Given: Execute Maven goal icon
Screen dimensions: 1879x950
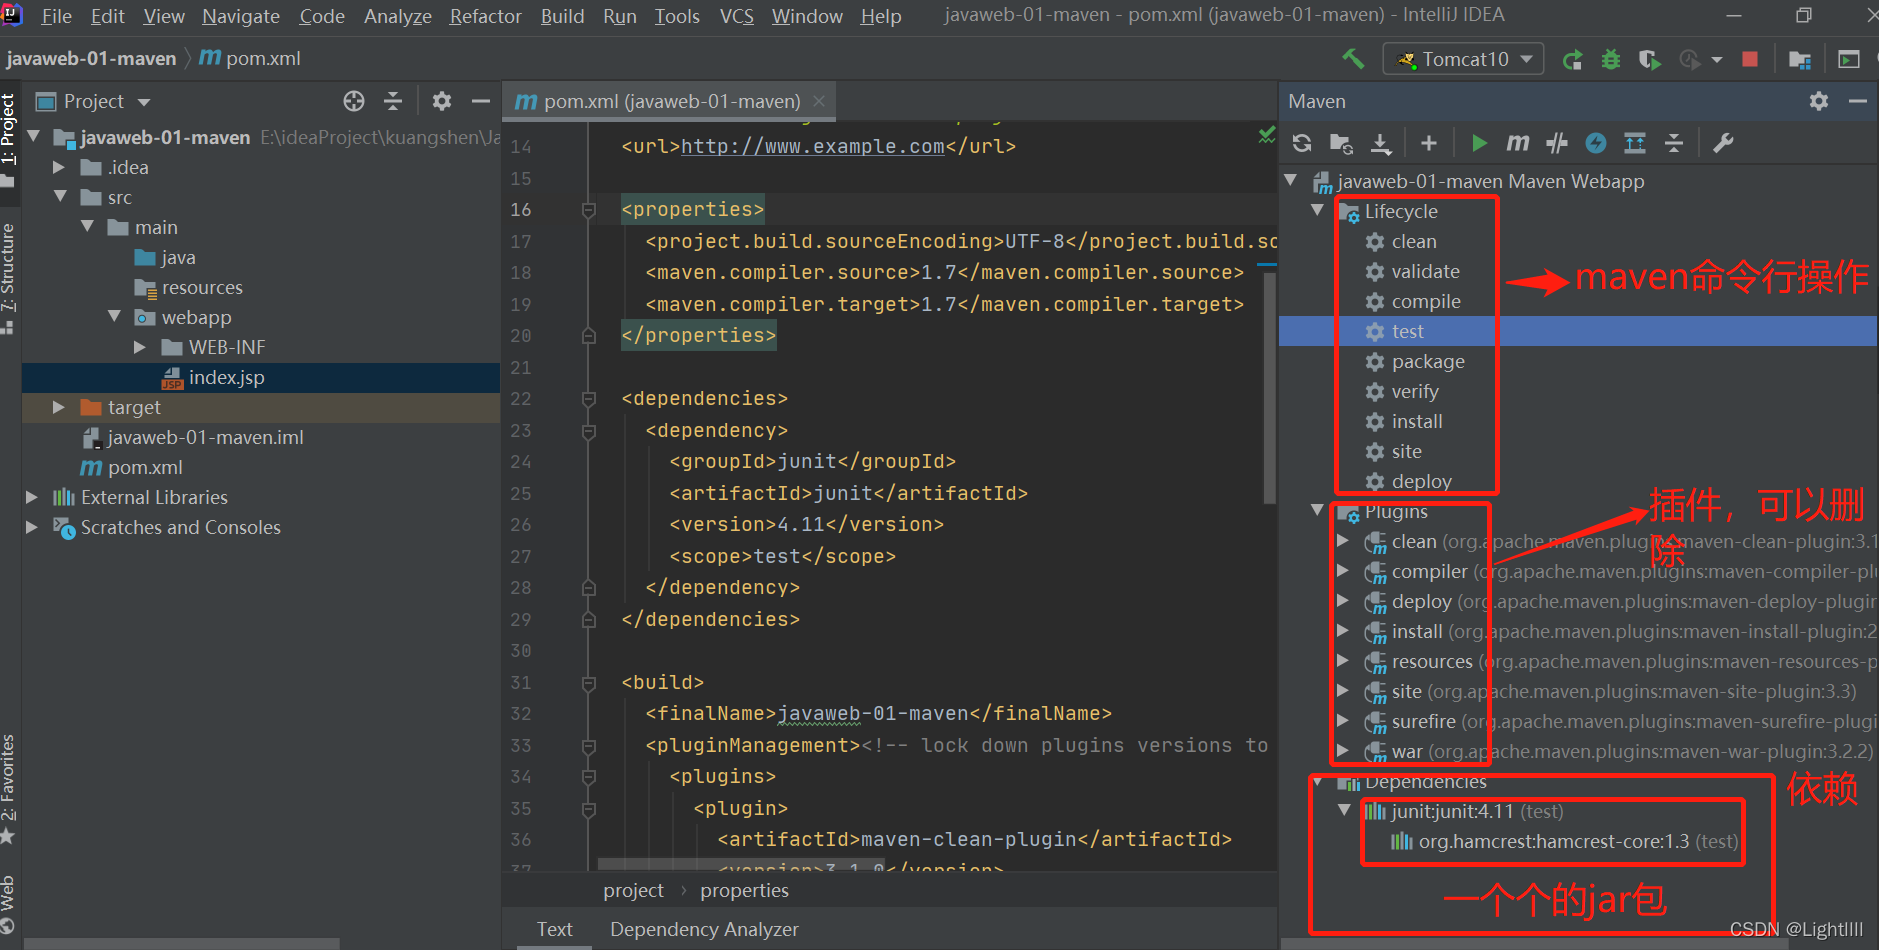Looking at the screenshot, I should click(1517, 143).
